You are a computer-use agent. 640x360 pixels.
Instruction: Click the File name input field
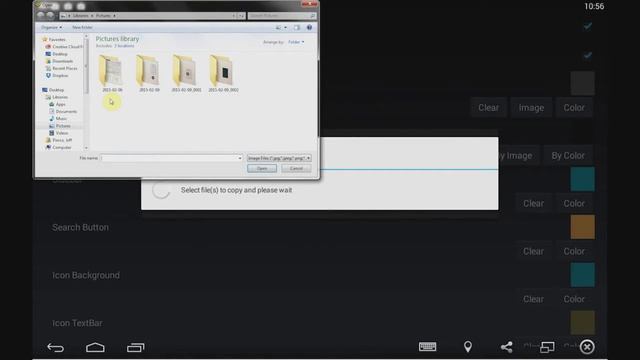171,158
